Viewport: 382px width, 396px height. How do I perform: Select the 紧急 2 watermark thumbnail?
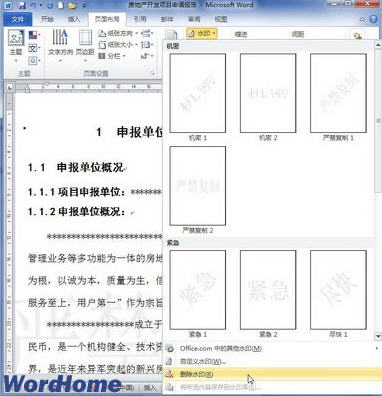click(x=268, y=290)
